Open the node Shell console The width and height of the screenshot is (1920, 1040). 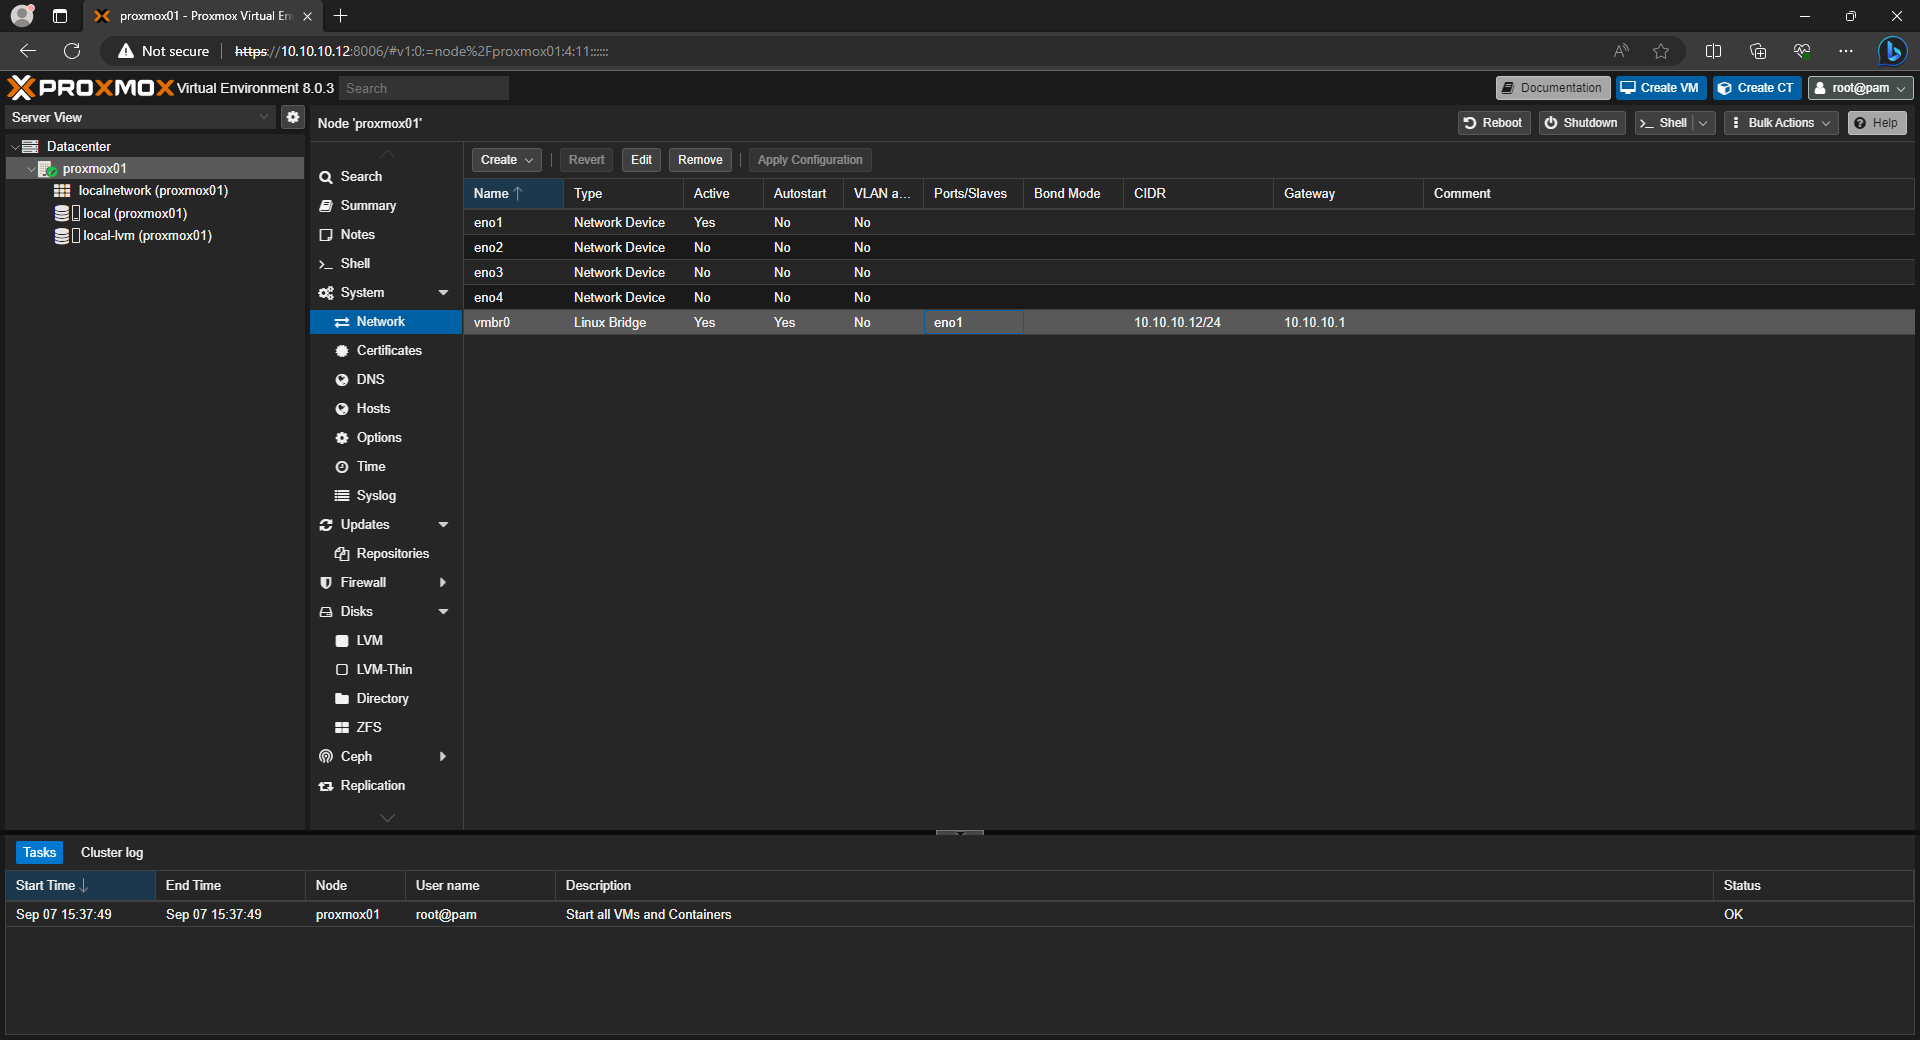[x=1664, y=123]
